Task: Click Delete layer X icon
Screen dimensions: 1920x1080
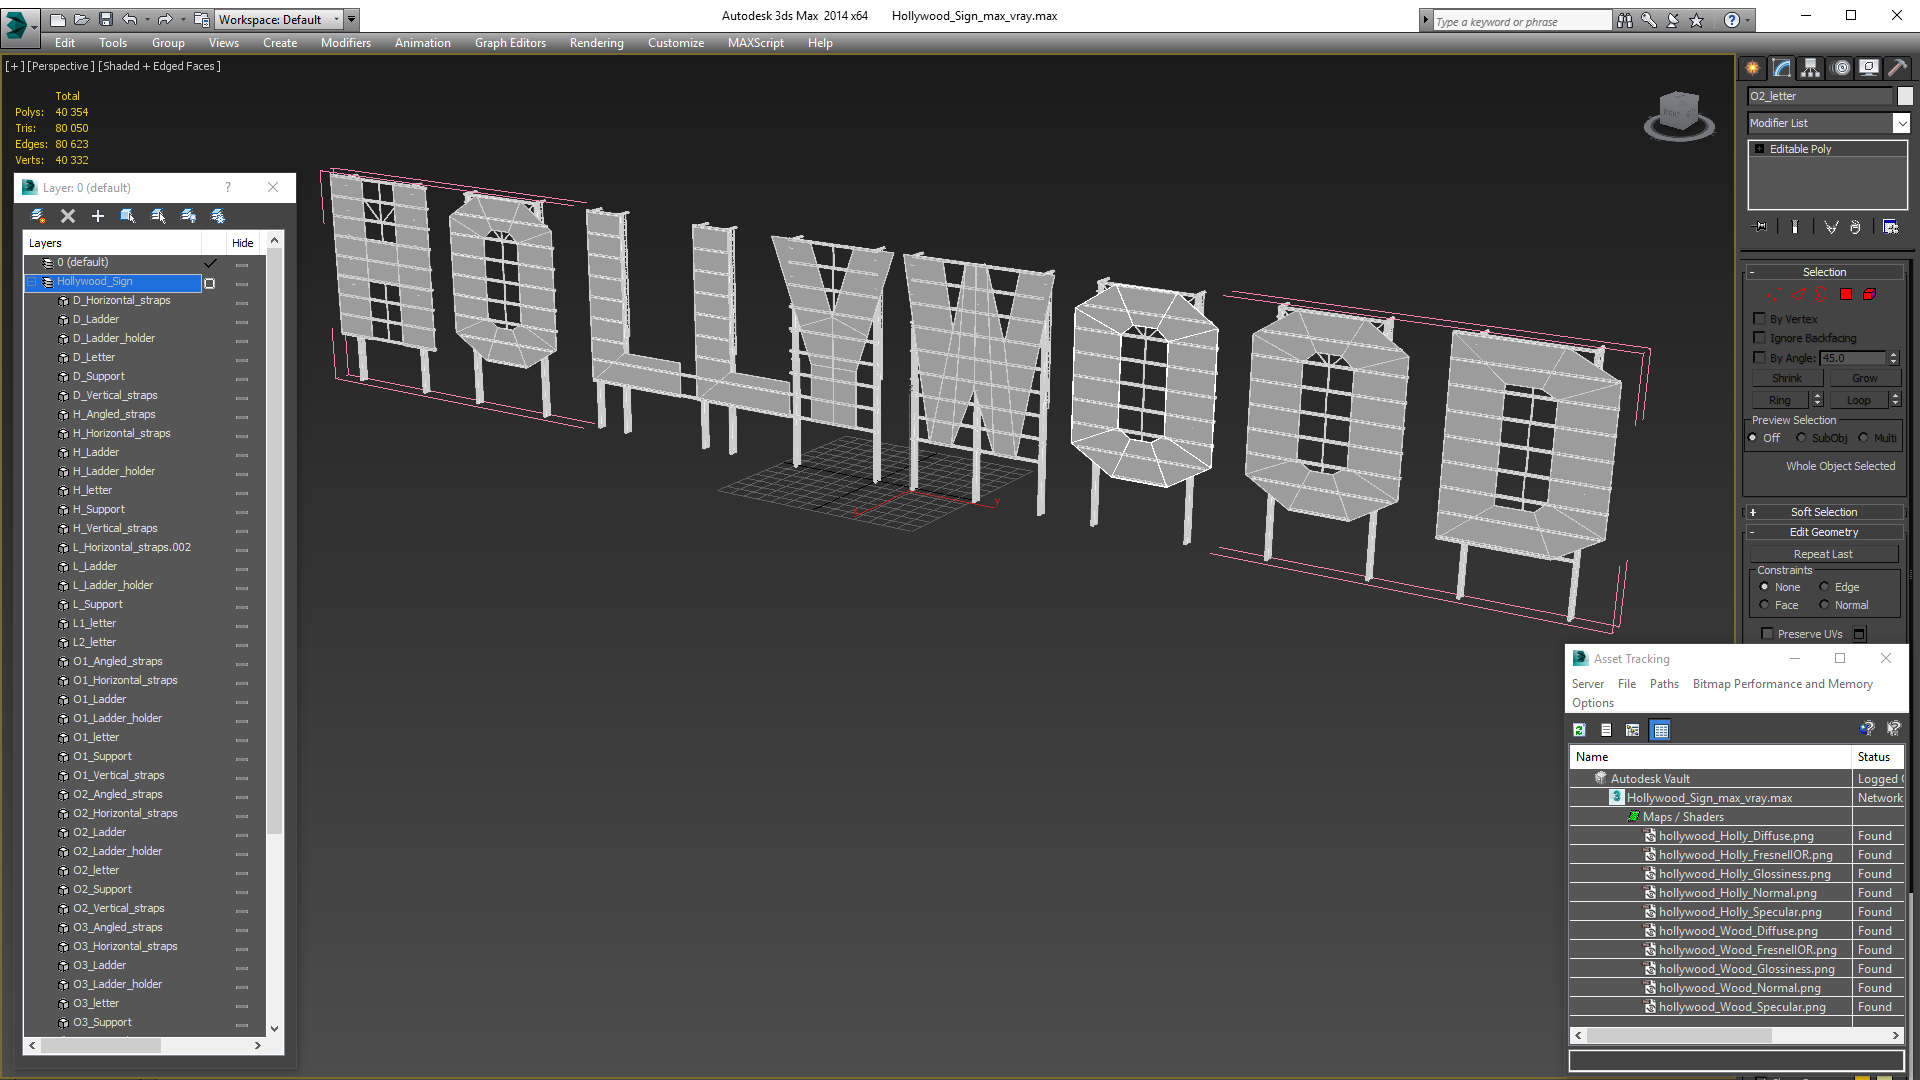Action: coord(68,216)
